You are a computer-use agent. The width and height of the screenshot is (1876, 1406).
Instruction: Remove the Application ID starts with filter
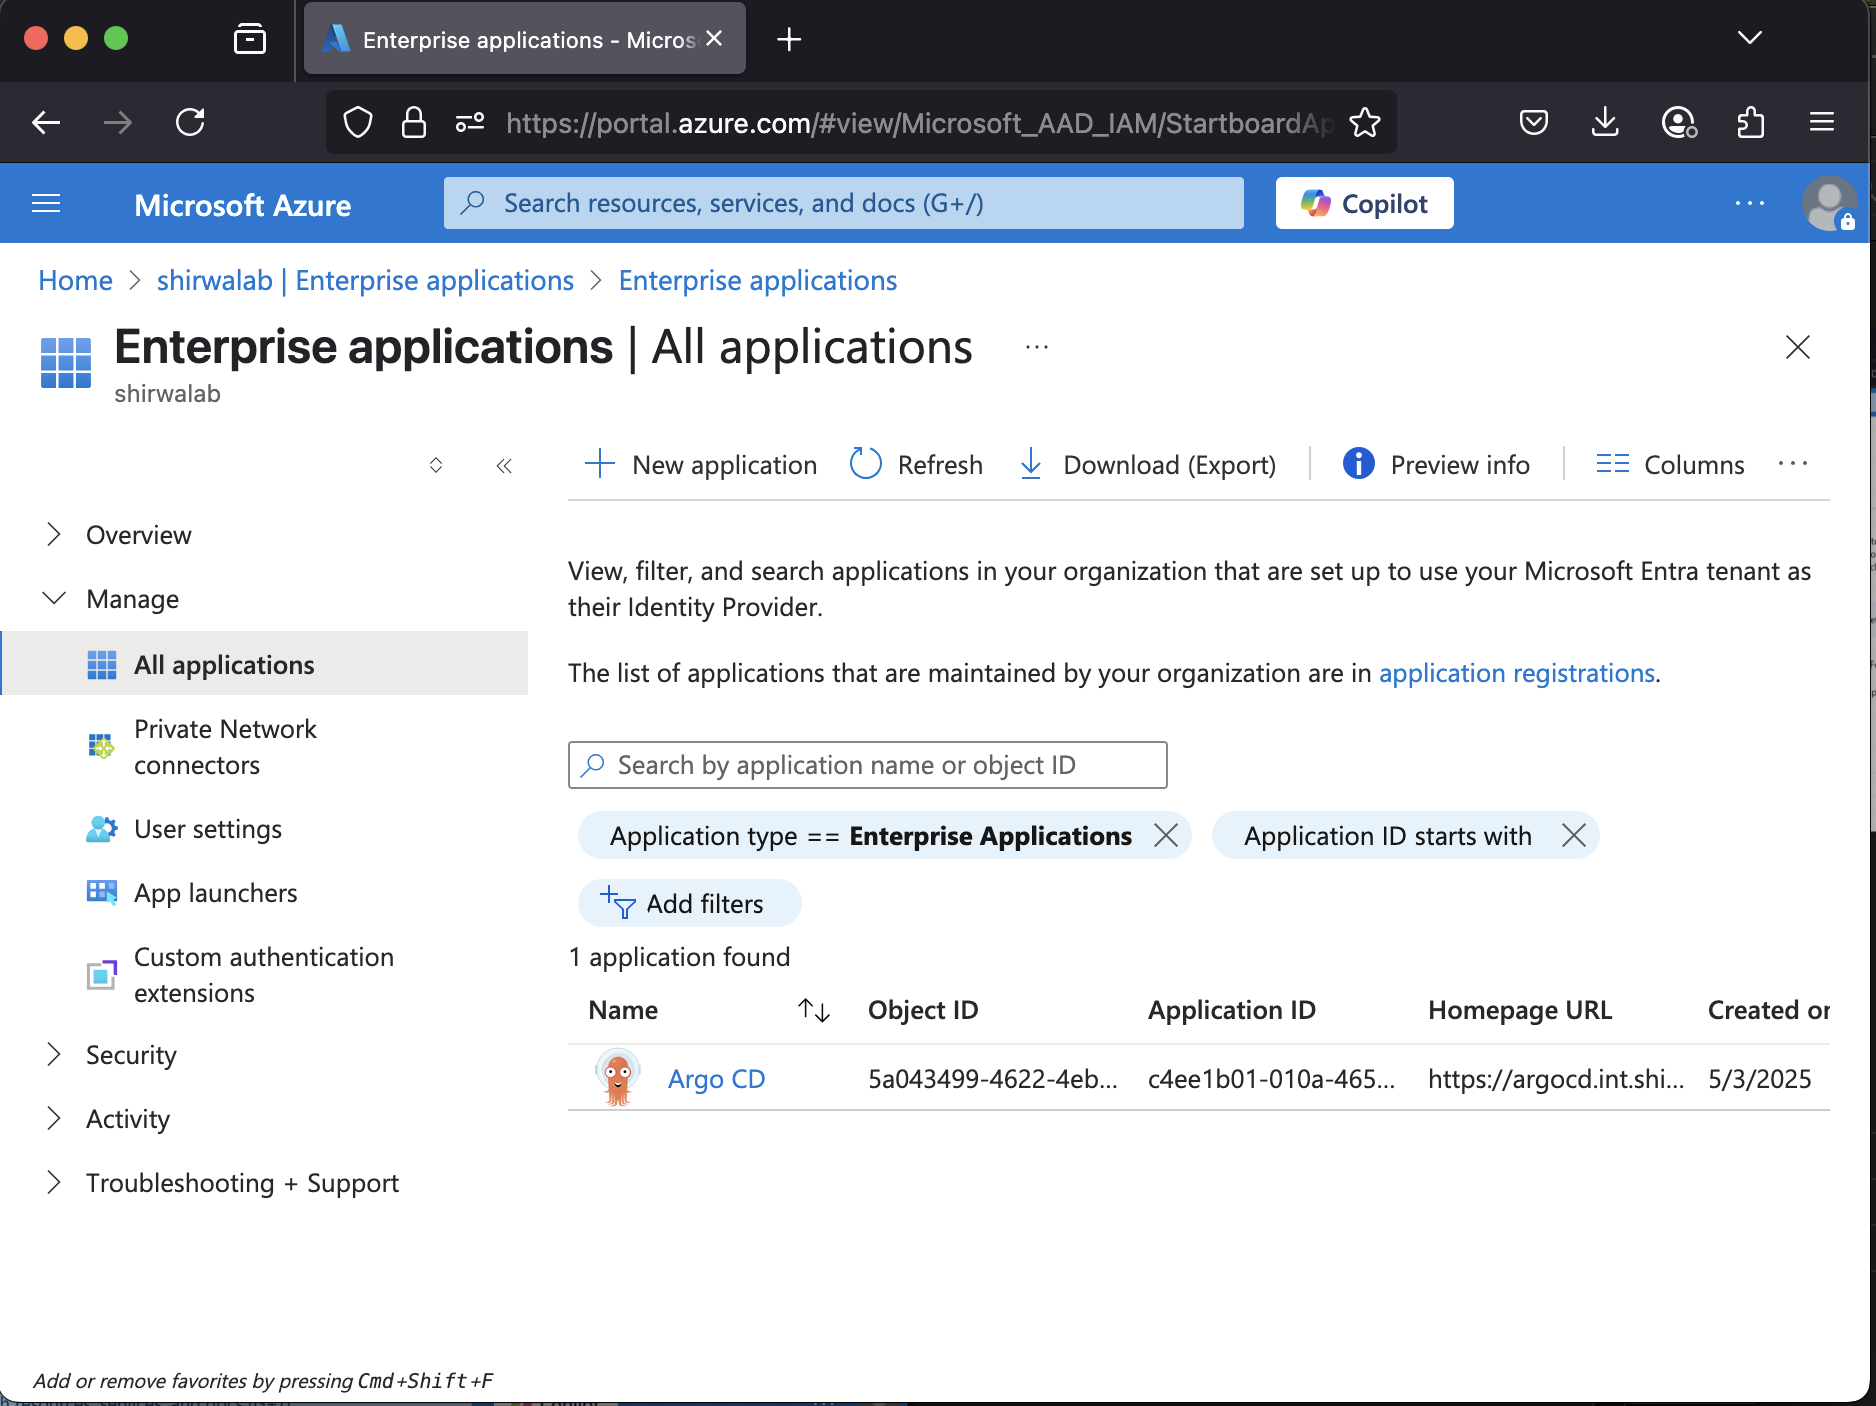(1573, 835)
